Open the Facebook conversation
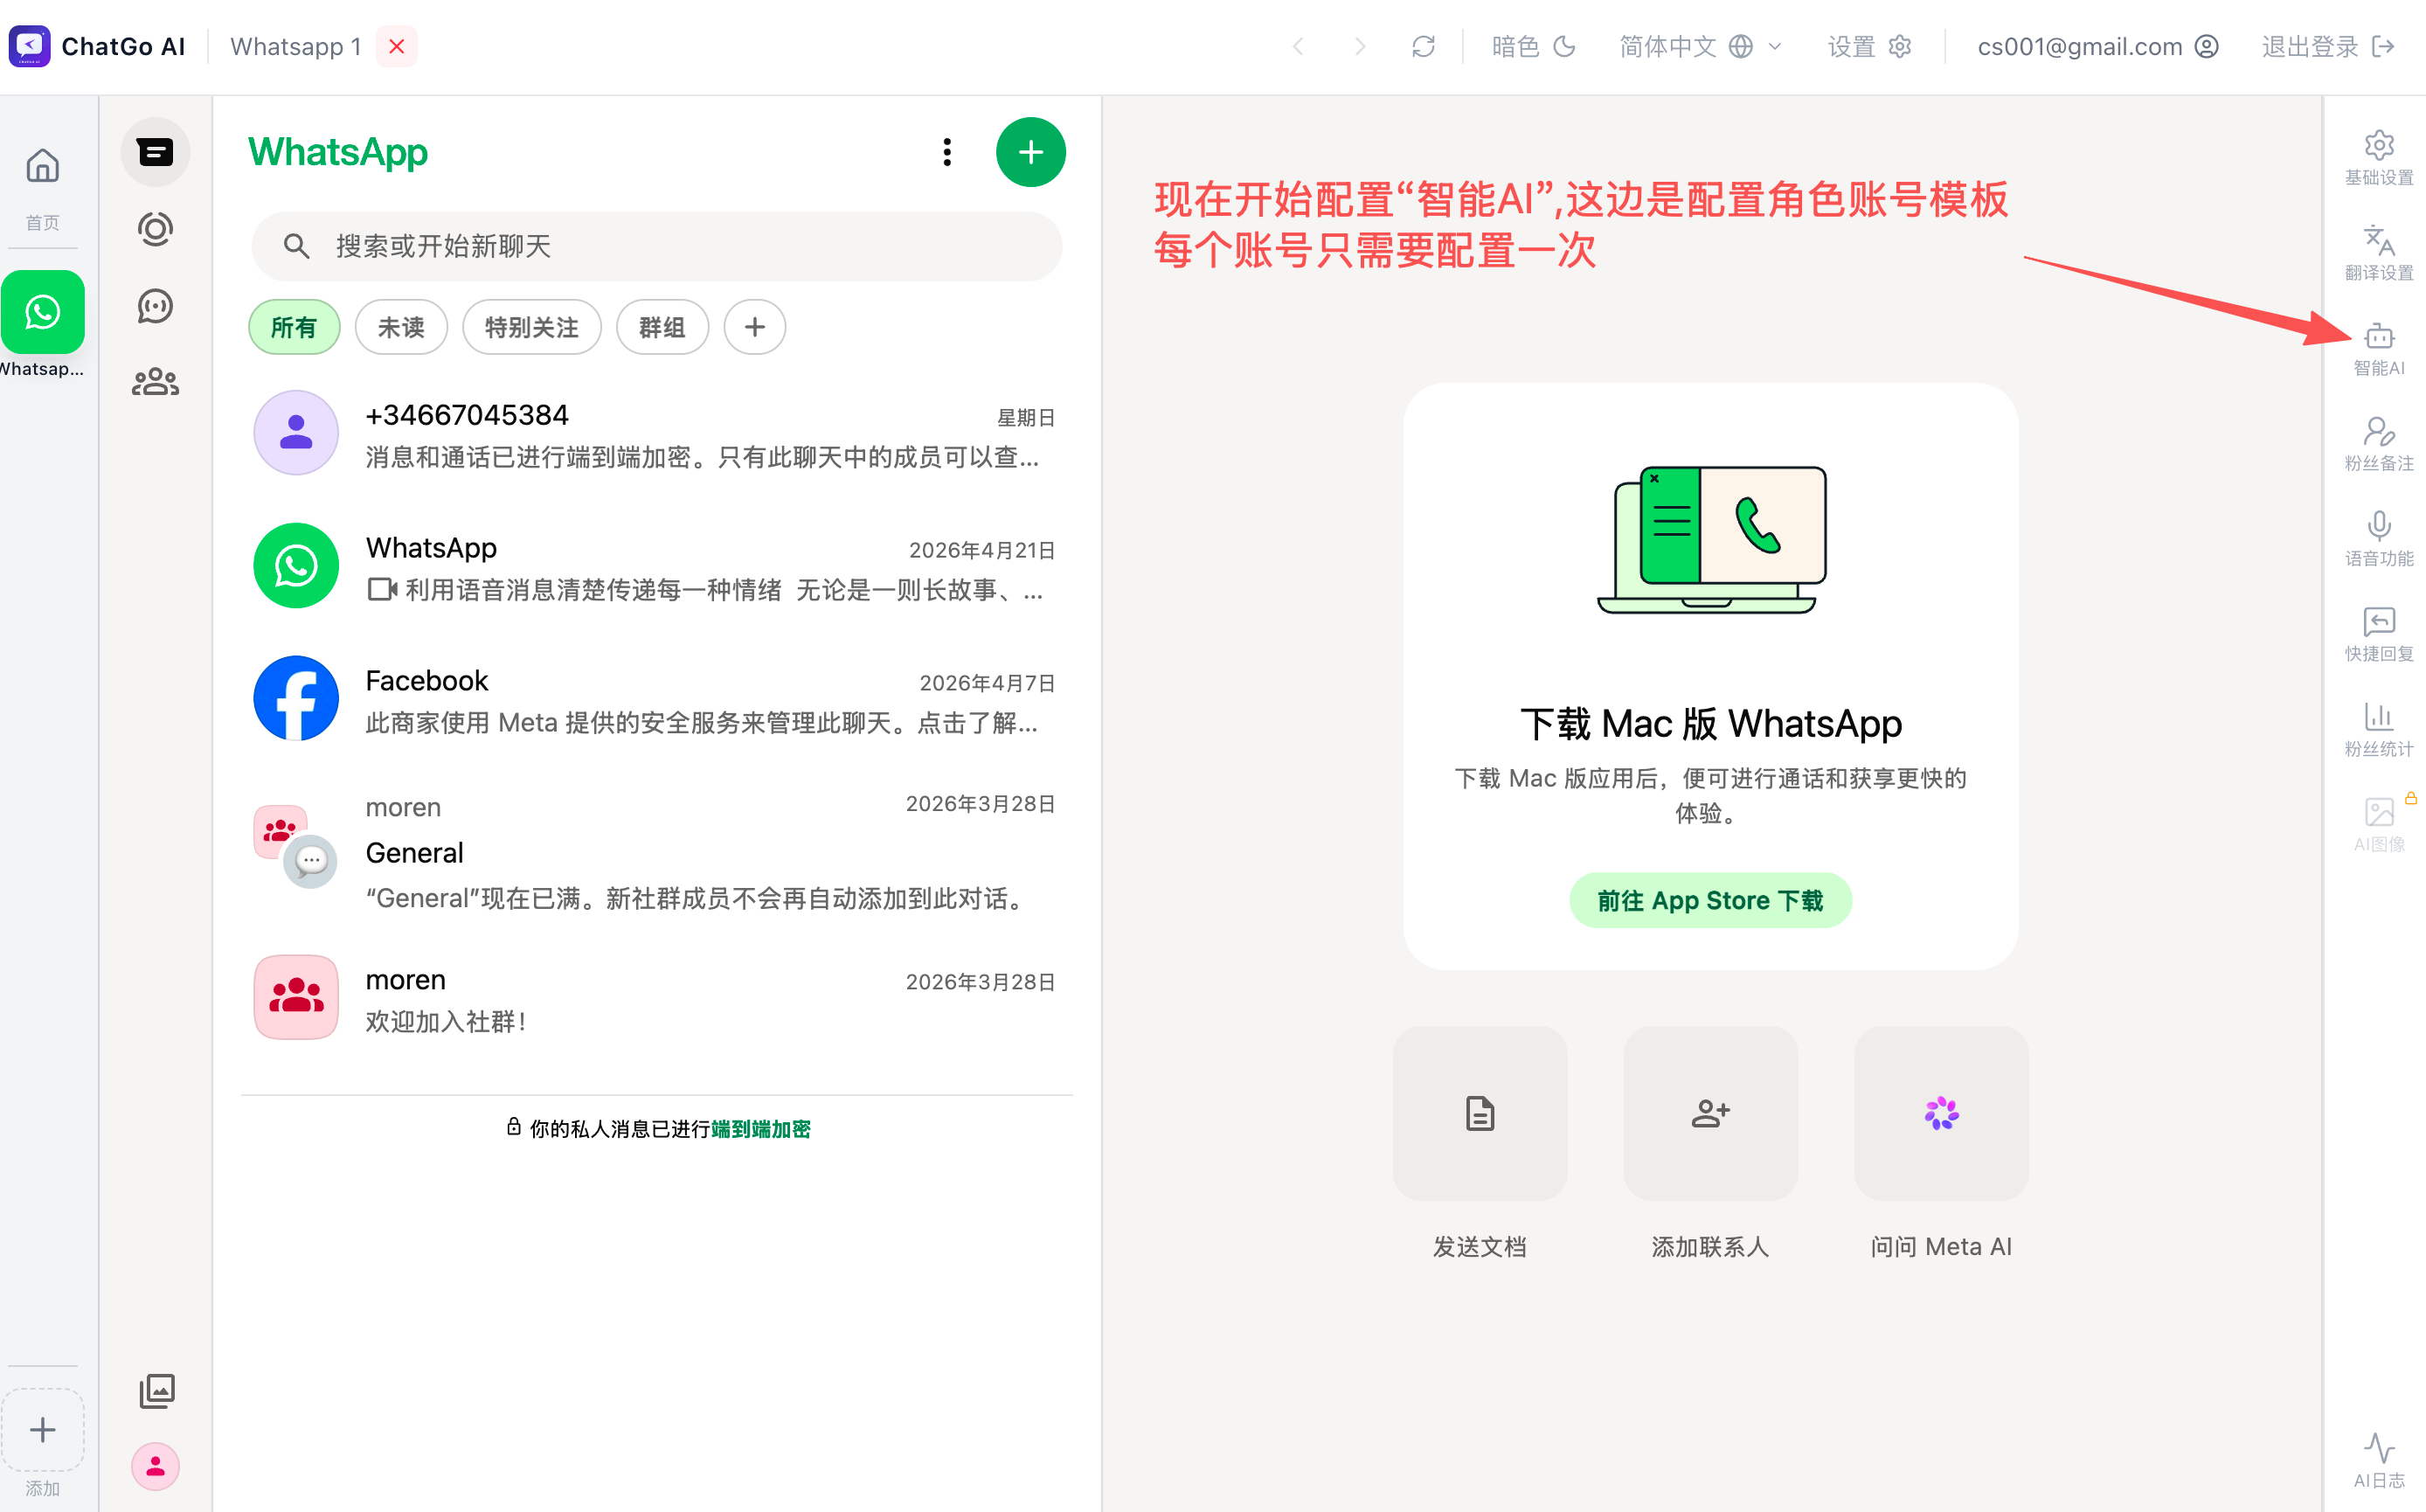 tap(656, 700)
